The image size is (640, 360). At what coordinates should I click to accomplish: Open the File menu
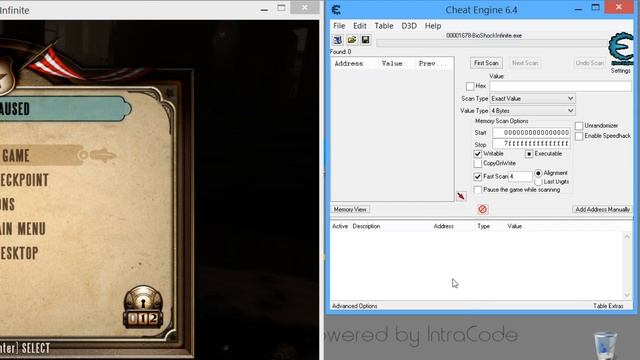(339, 26)
